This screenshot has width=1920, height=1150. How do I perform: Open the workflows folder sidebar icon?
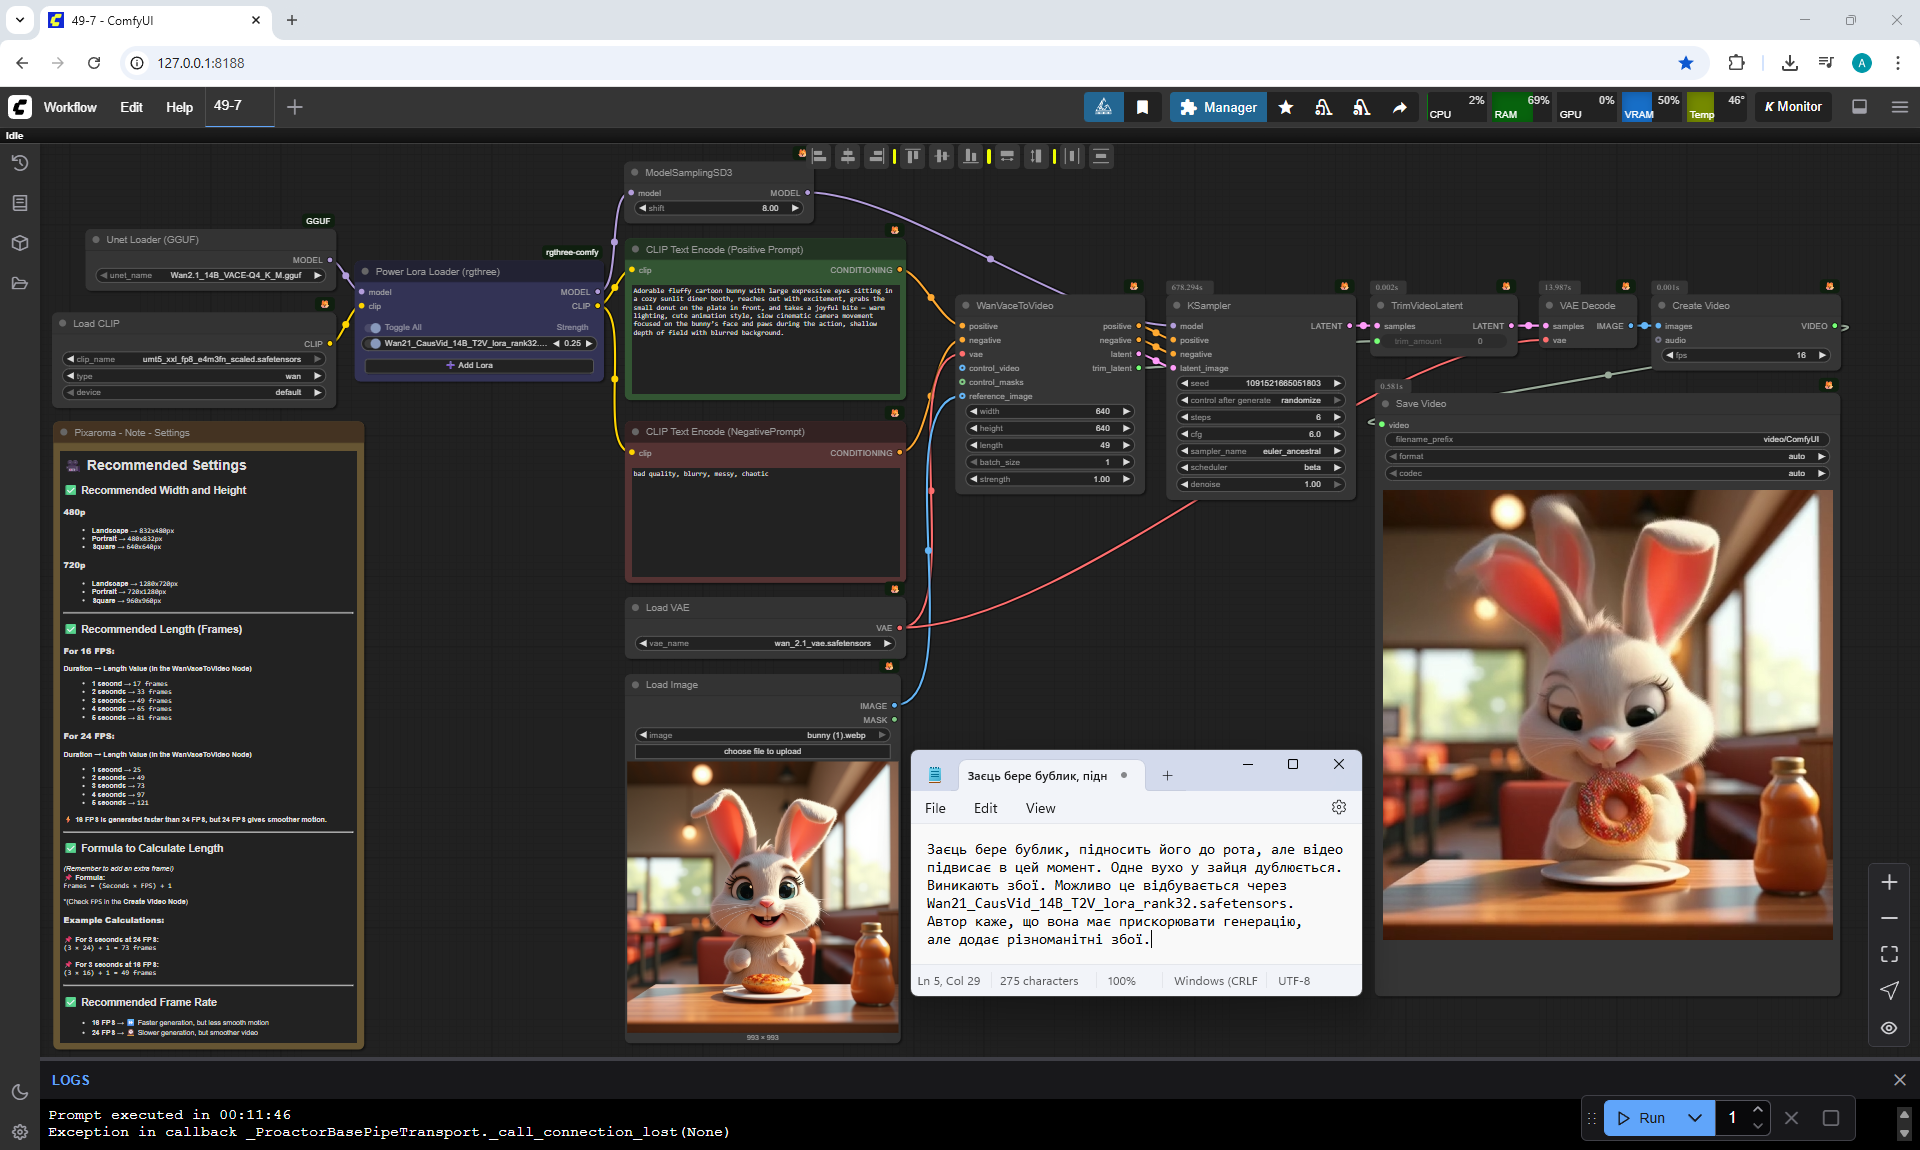(x=19, y=283)
